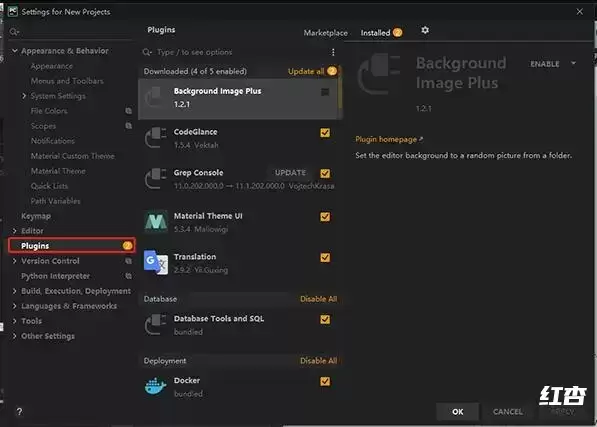Viewport: 597px width, 427px height.
Task: Toggle the Grep Console plugin checkbox
Action: tap(325, 173)
